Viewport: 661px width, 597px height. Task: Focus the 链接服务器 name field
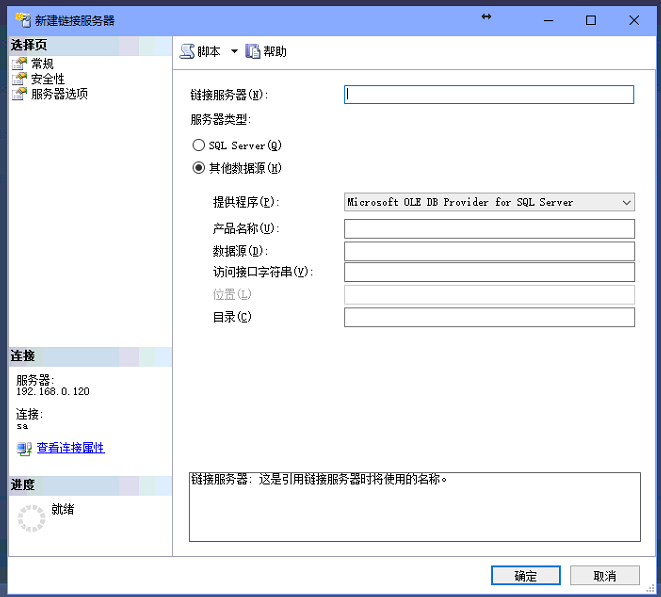click(489, 94)
